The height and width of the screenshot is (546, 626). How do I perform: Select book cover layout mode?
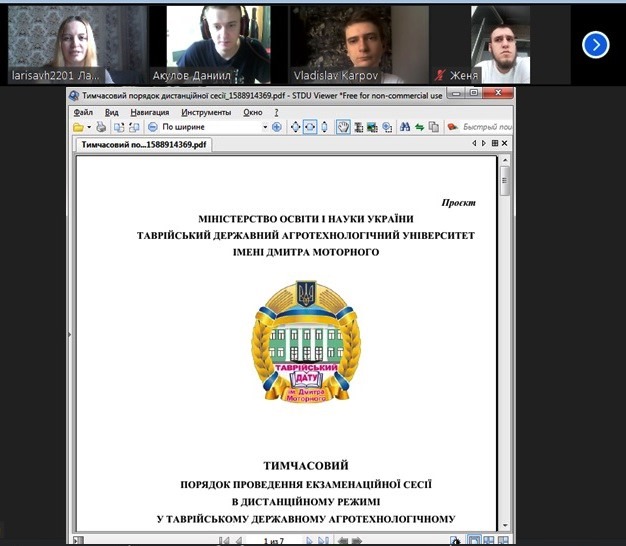click(x=503, y=541)
